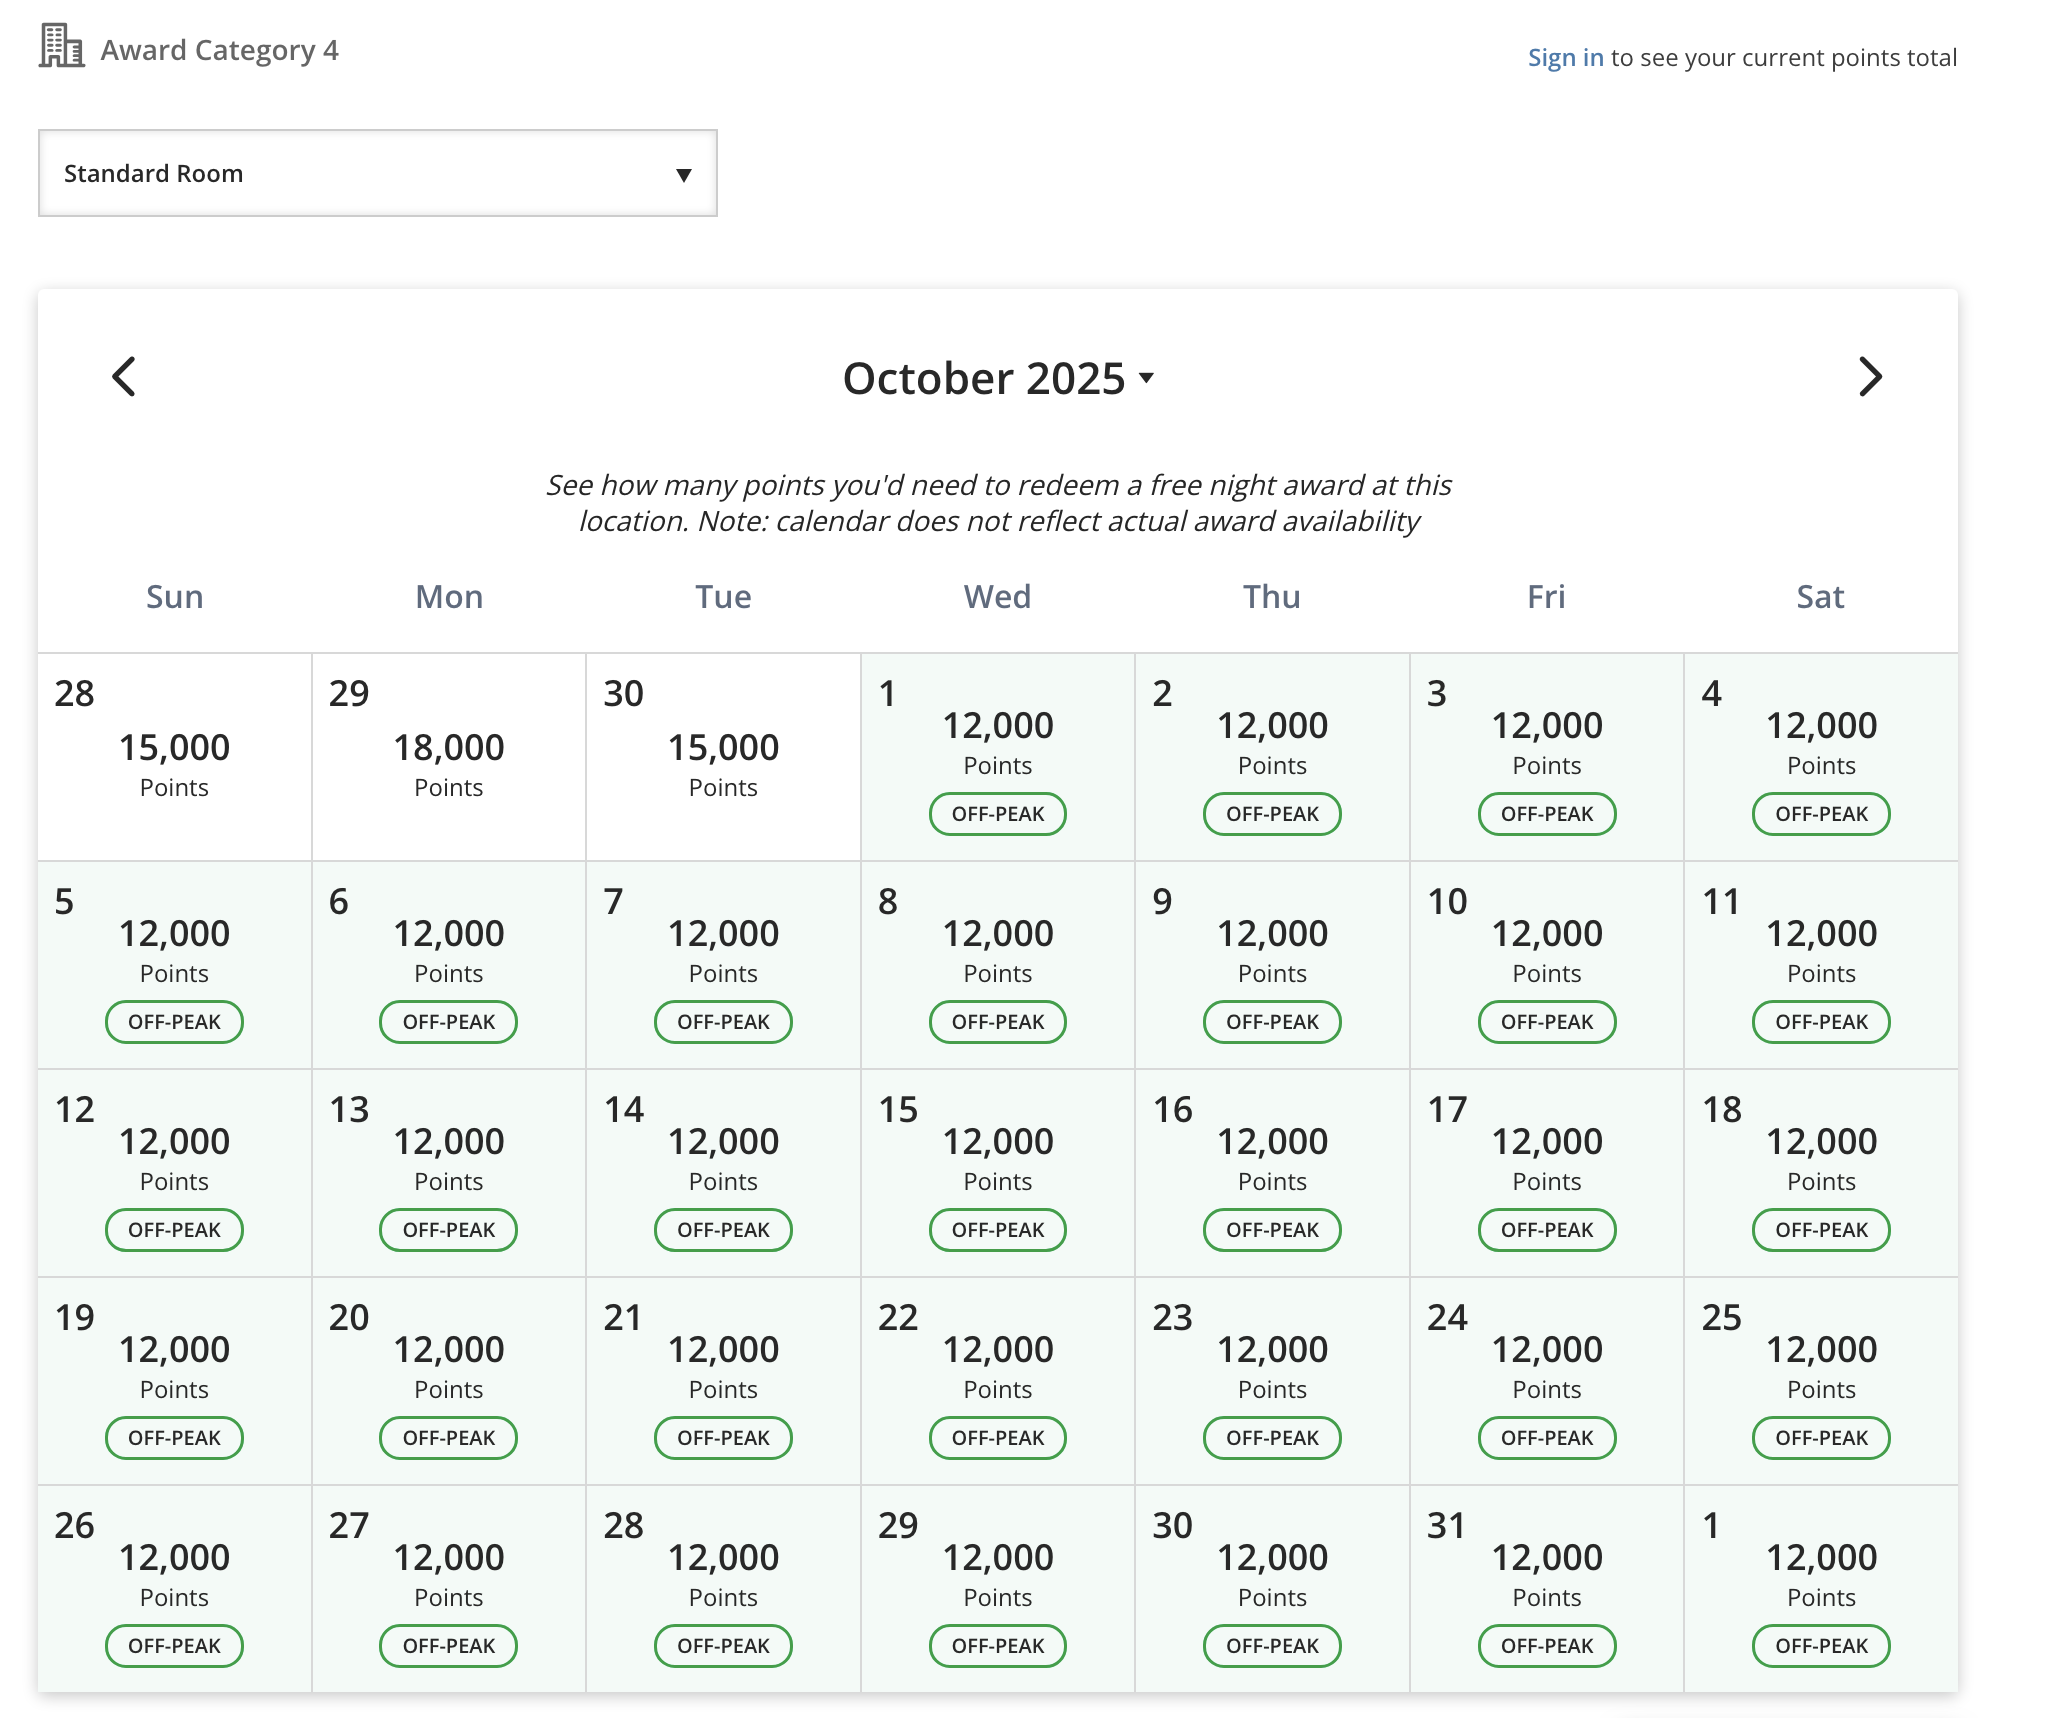This screenshot has height=1718, width=2046.
Task: Choose November 1 in the last row
Action: click(x=1821, y=1589)
